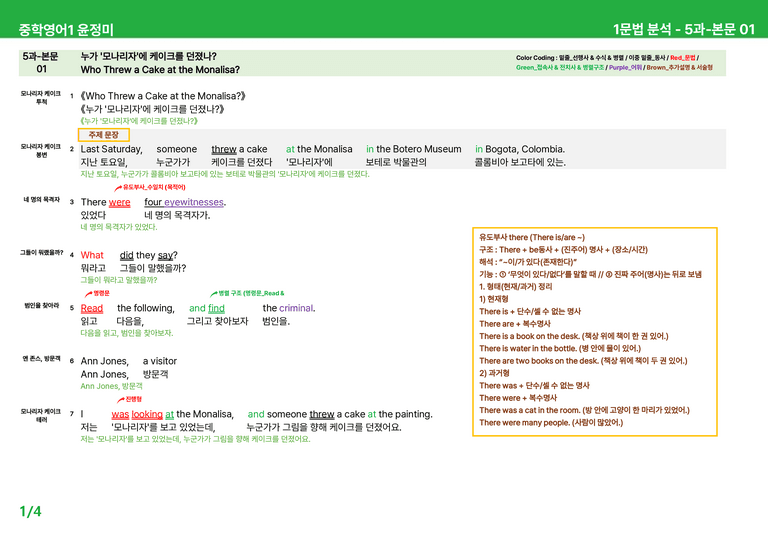Click the Korean gloss '네 명의 목격자가.'
Viewport: 768px width, 543px height.
click(177, 215)
